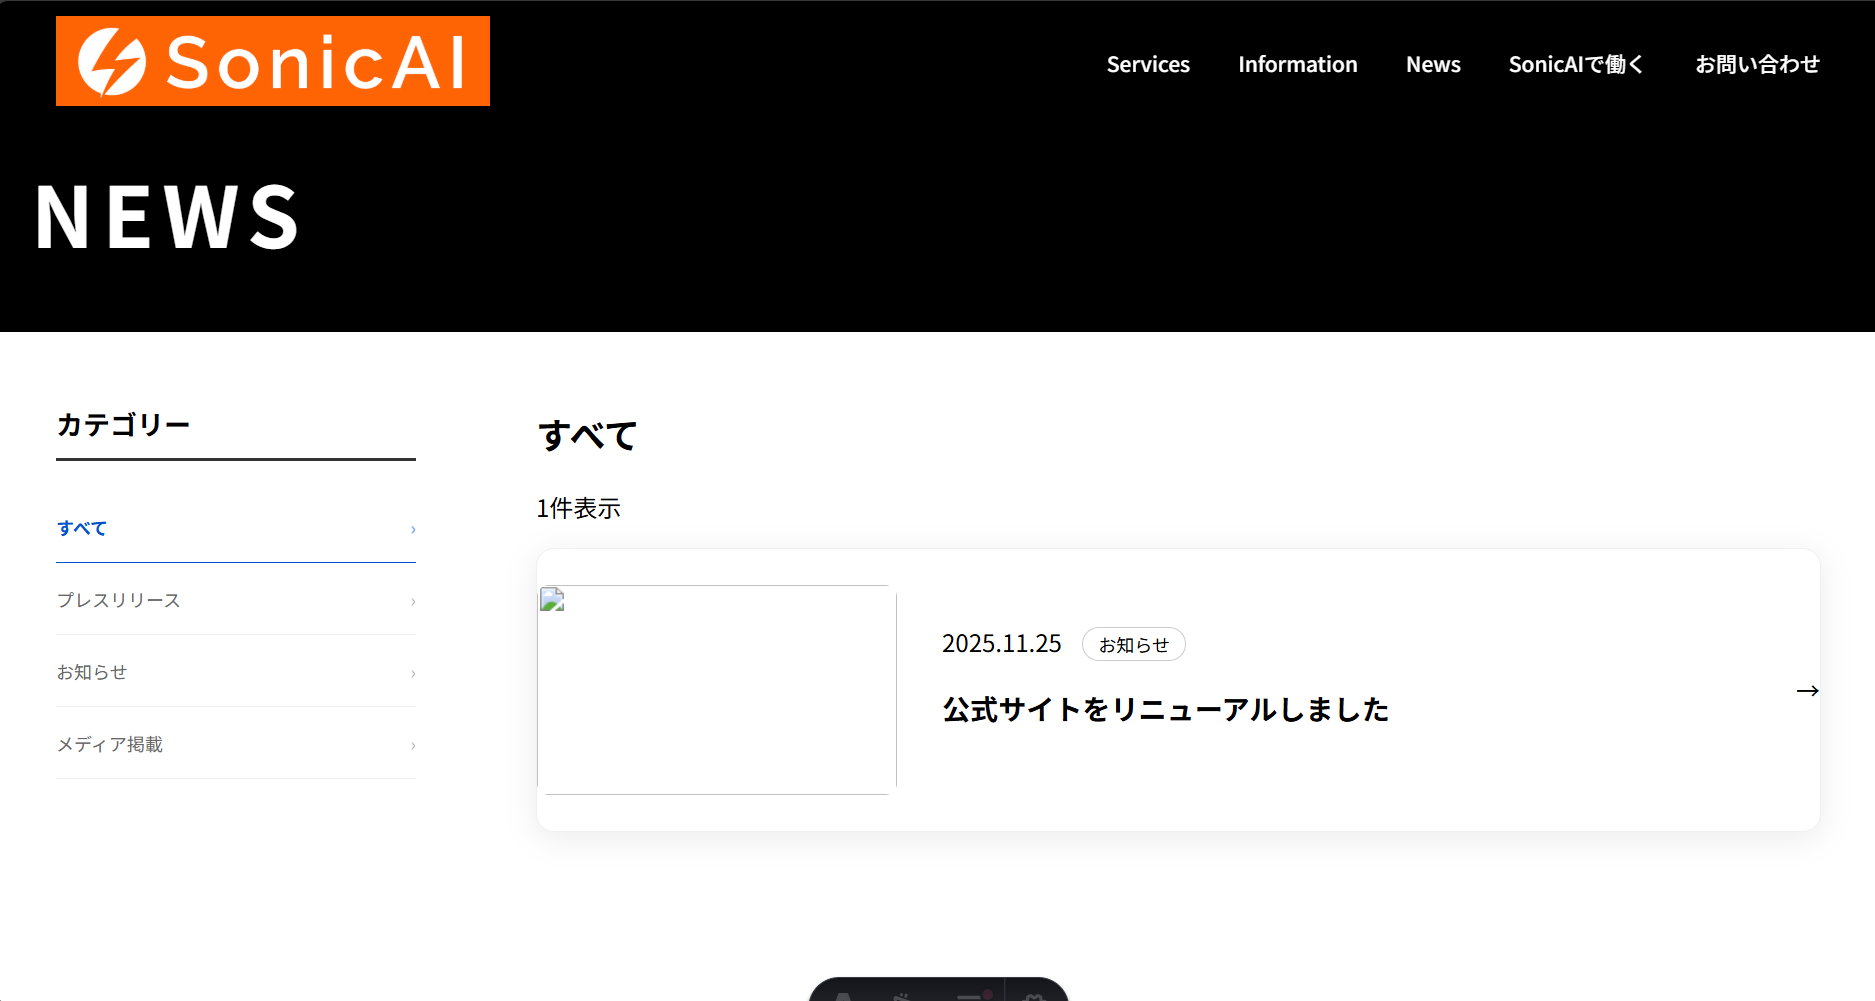
Task: Select News in the top navigation
Action: point(1432,65)
